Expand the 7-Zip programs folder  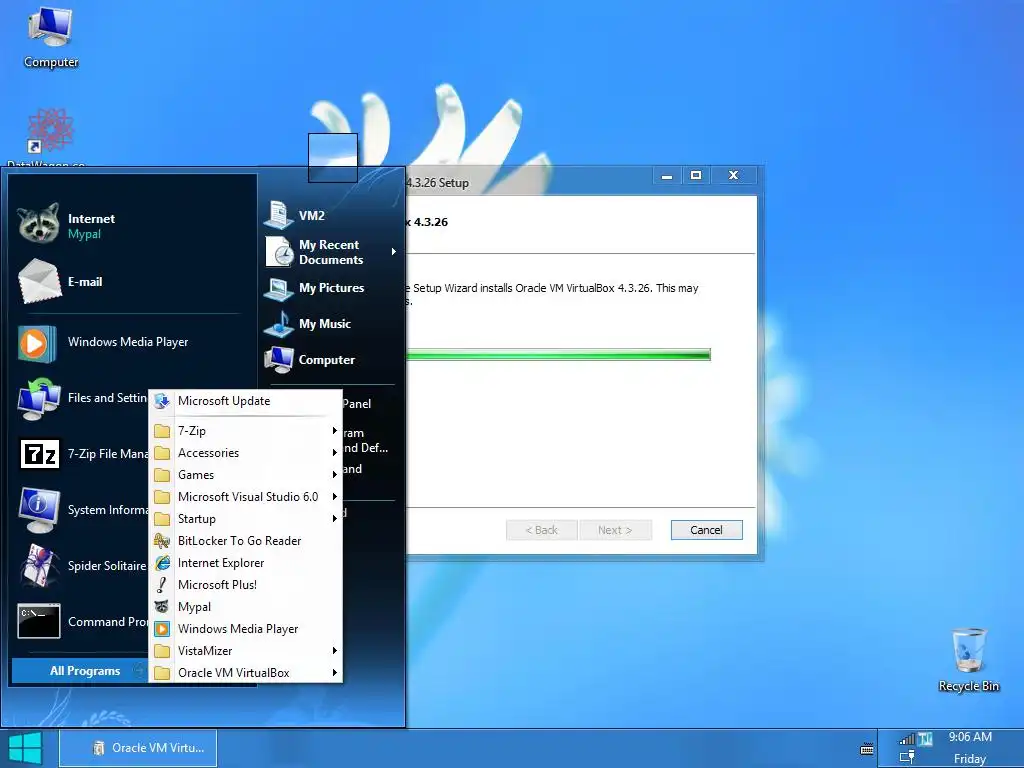click(246, 431)
